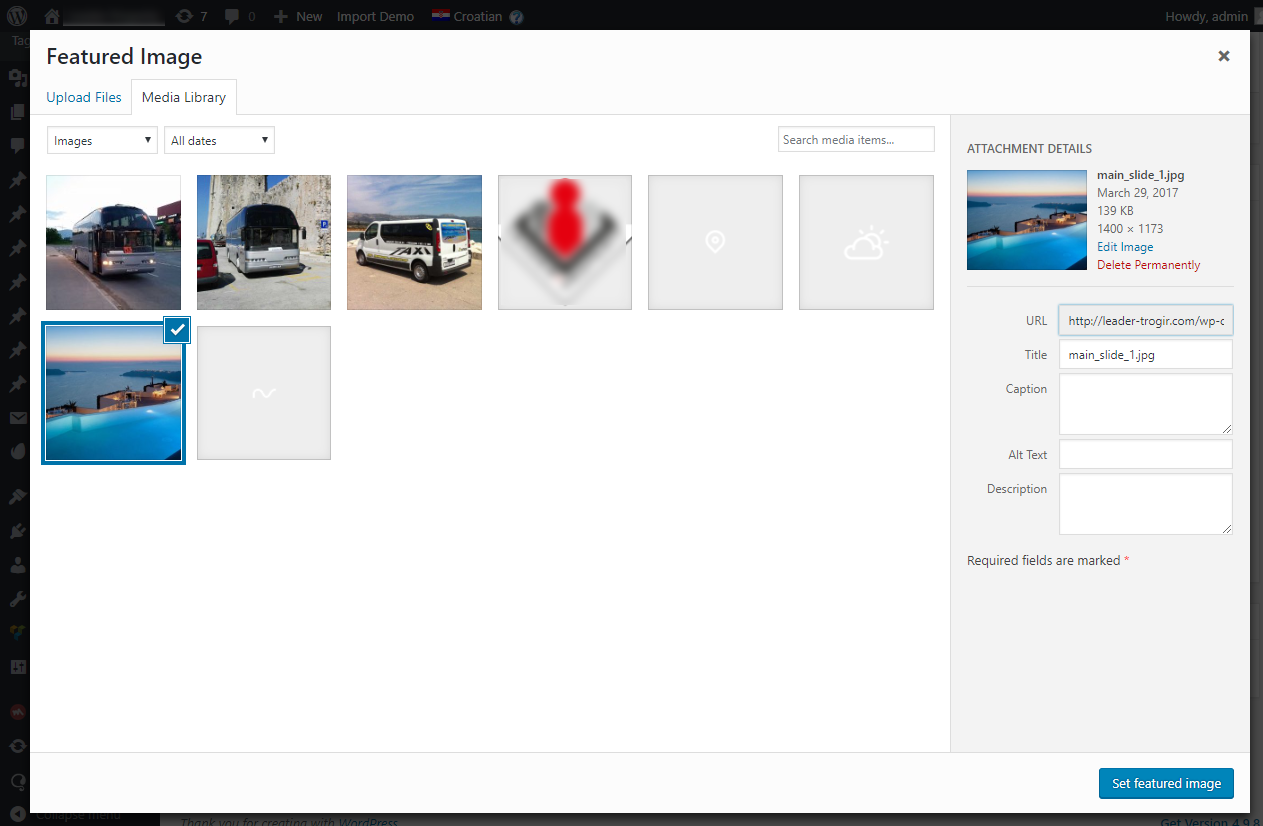Screen dimensions: 1263x826
Task: Select the red location pin image
Action: (564, 242)
